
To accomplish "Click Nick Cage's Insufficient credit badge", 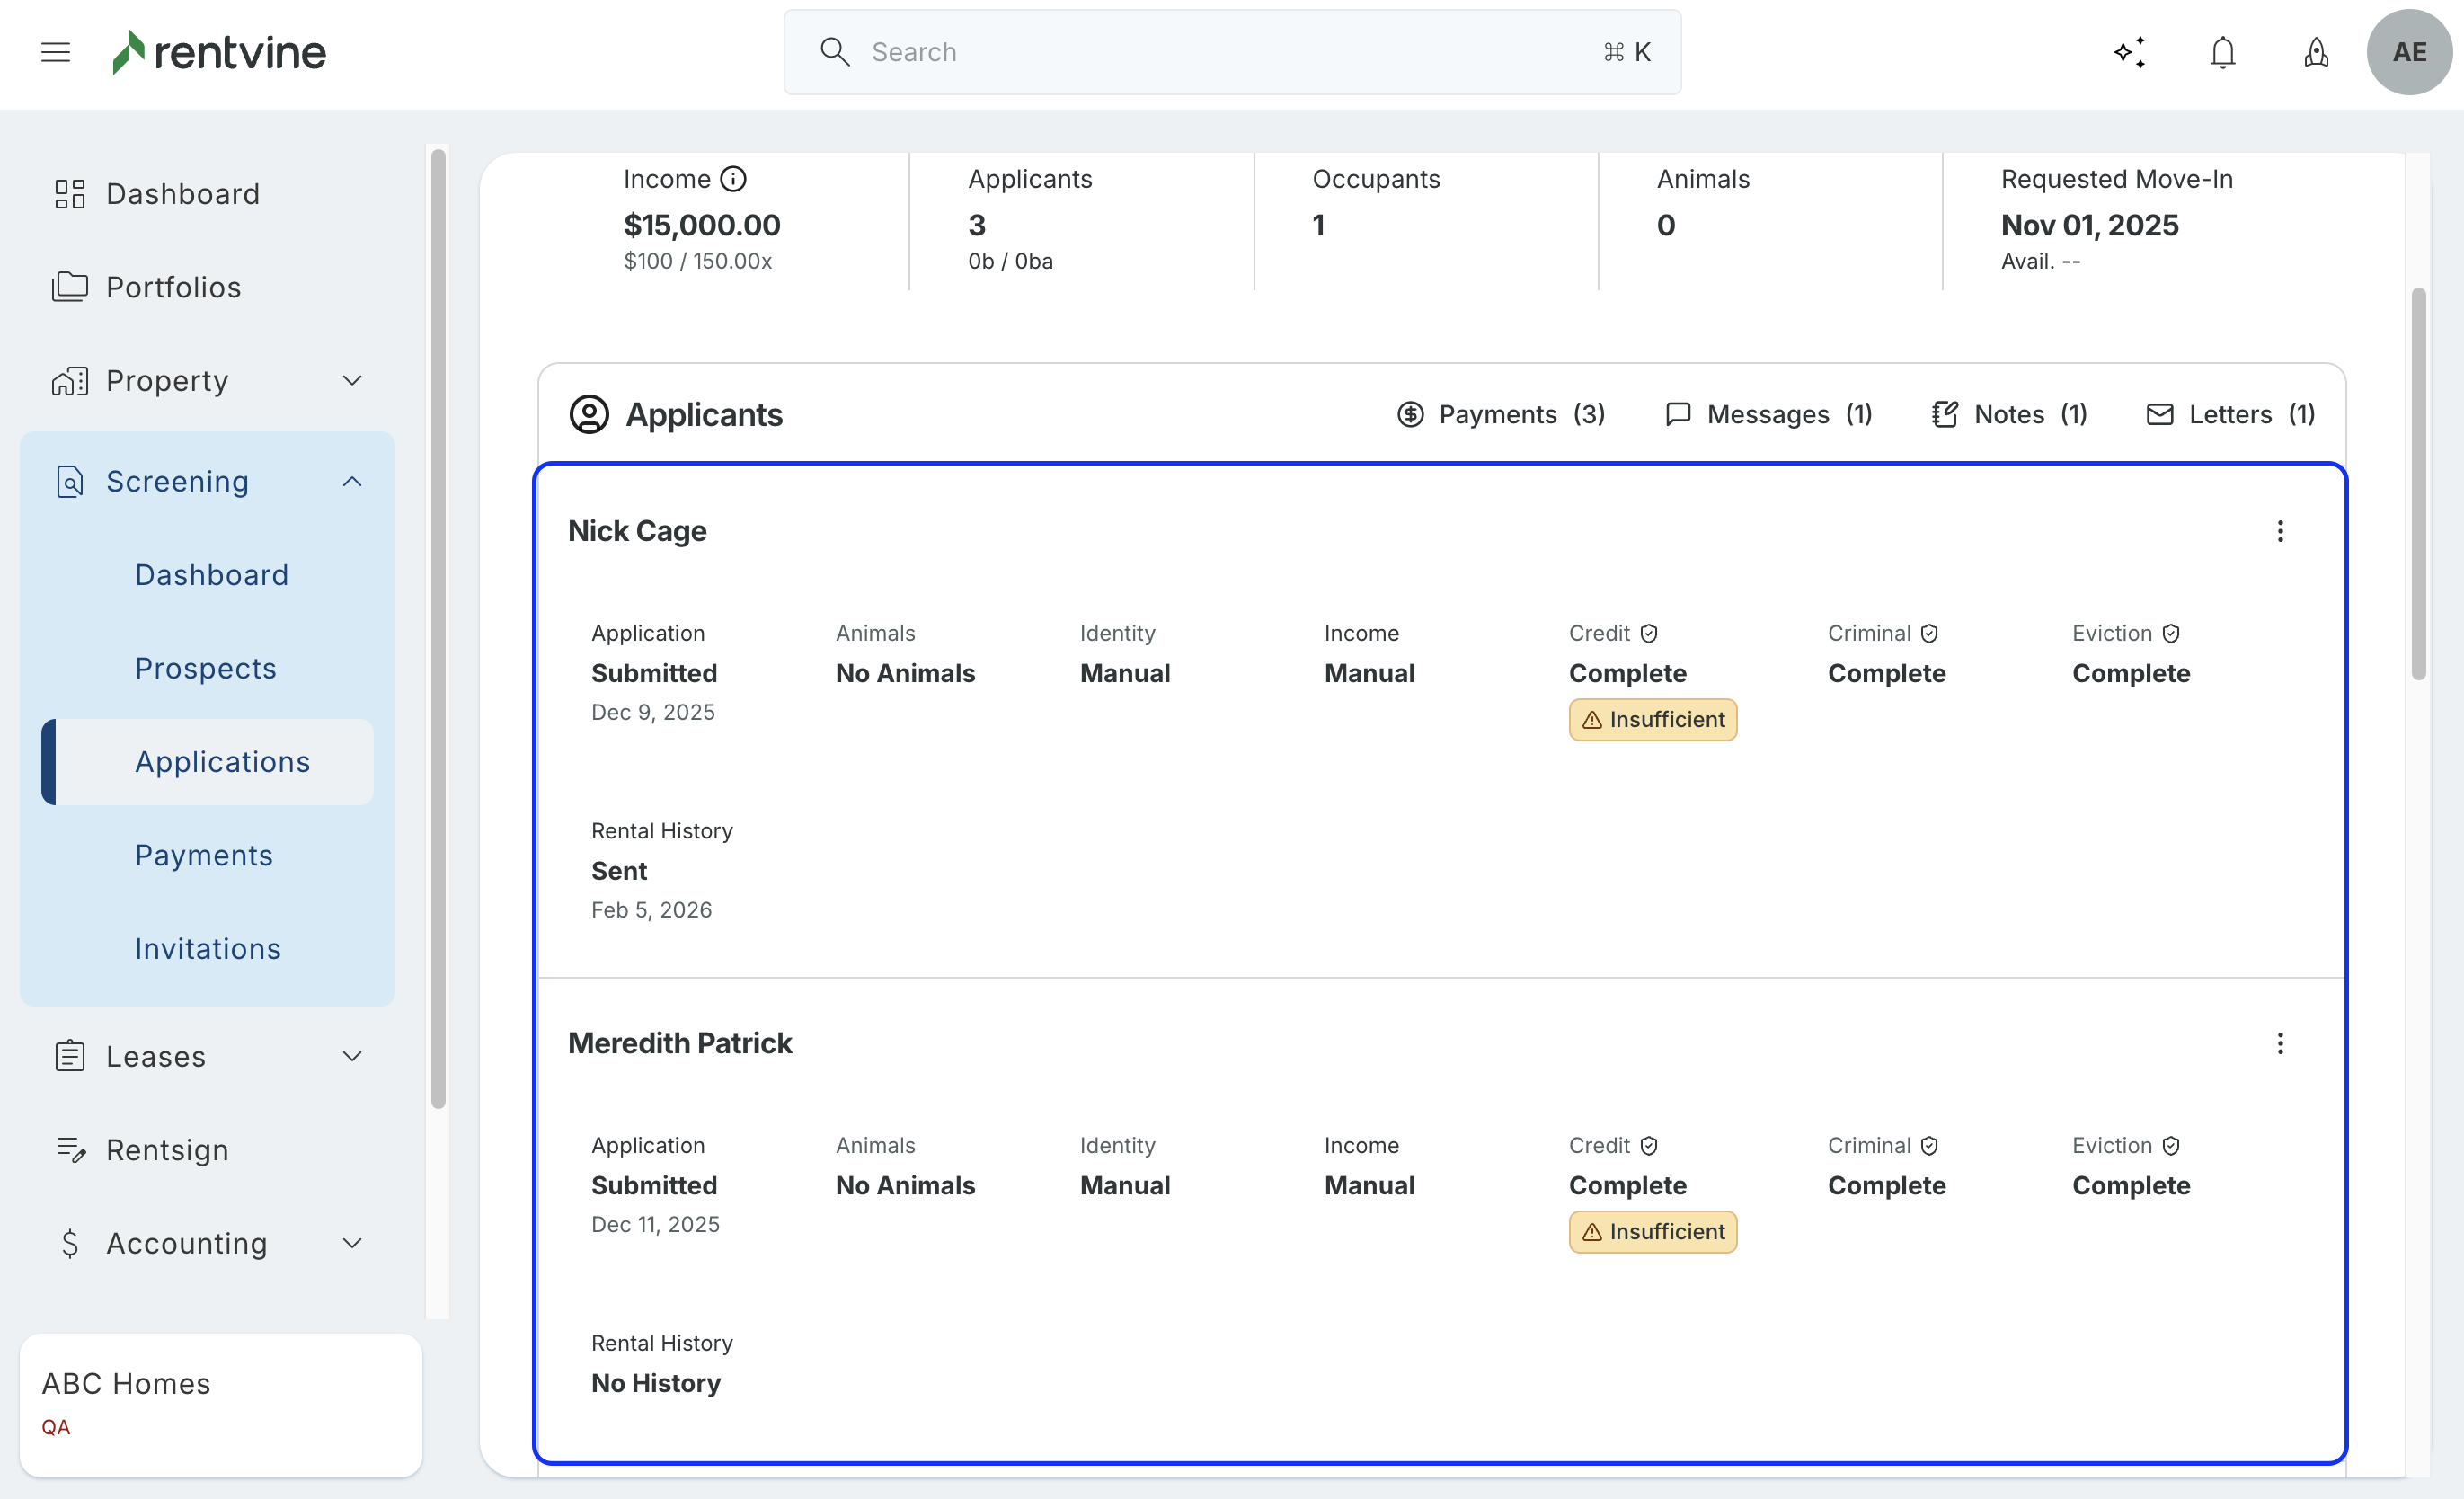I will point(1652,719).
